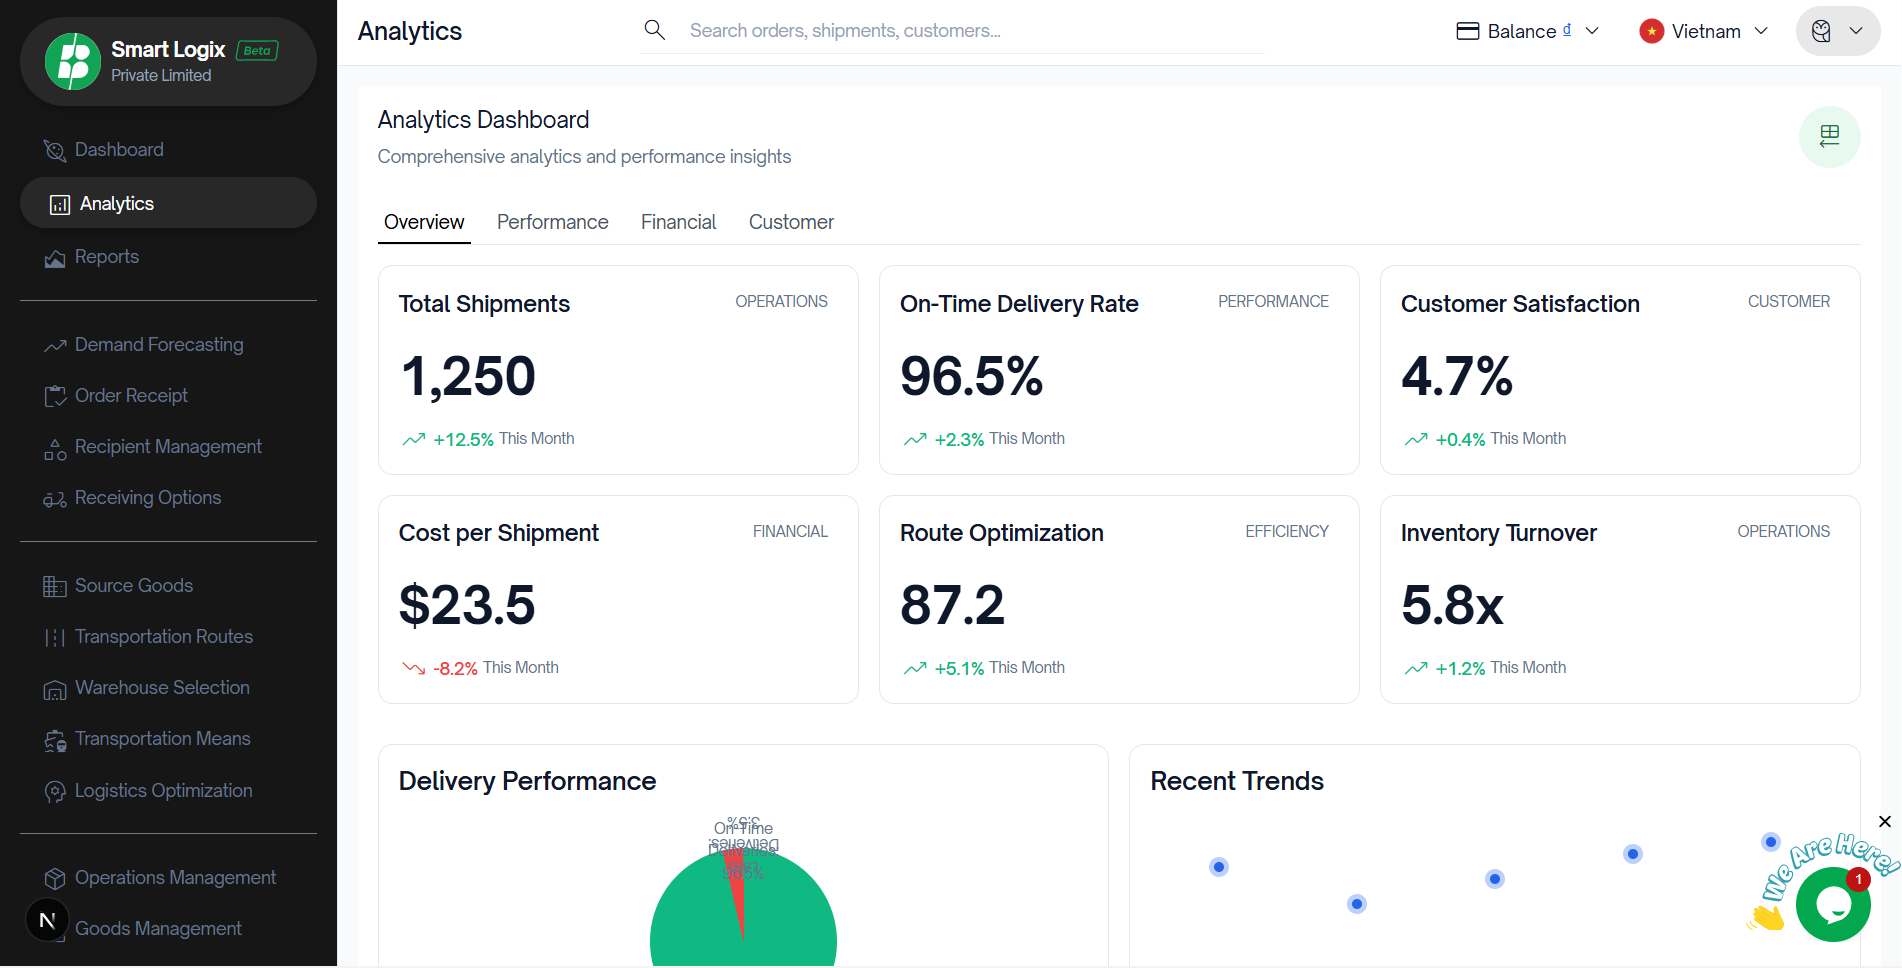
Task: Select the Customer tab
Action: click(x=791, y=222)
